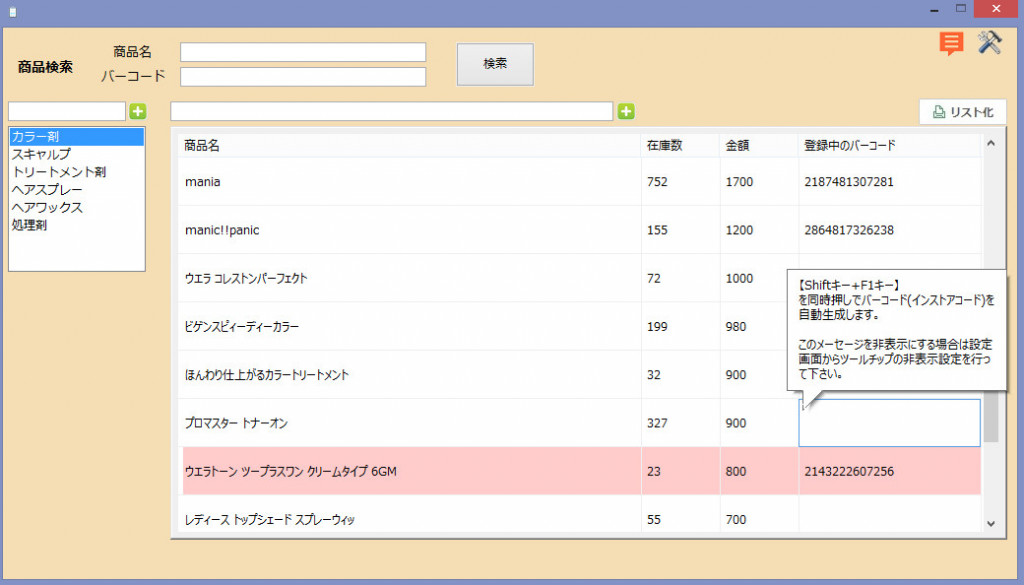The width and height of the screenshot is (1024, 585).
Task: Select the mania product row
Action: tap(579, 182)
